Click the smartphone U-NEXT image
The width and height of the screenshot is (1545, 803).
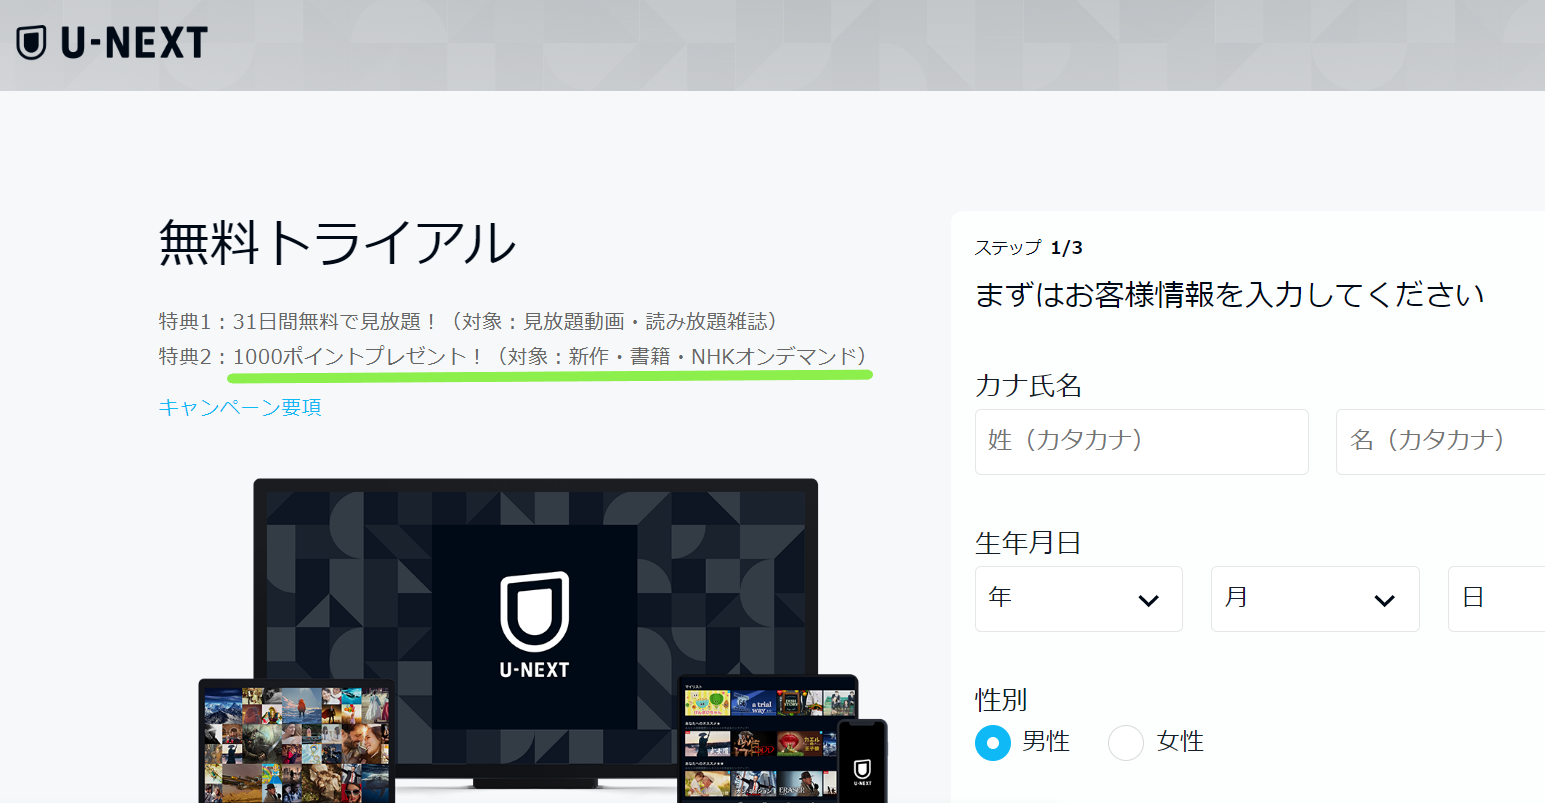[862, 762]
